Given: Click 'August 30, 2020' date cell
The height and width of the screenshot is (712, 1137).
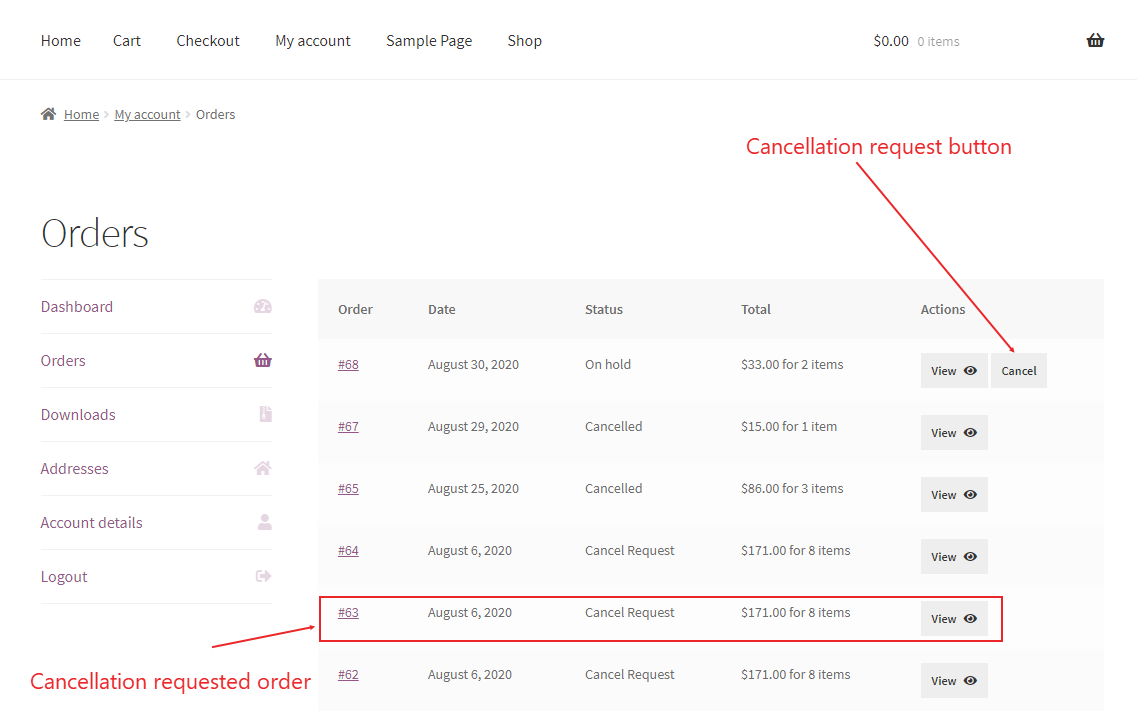Looking at the screenshot, I should coord(474,365).
